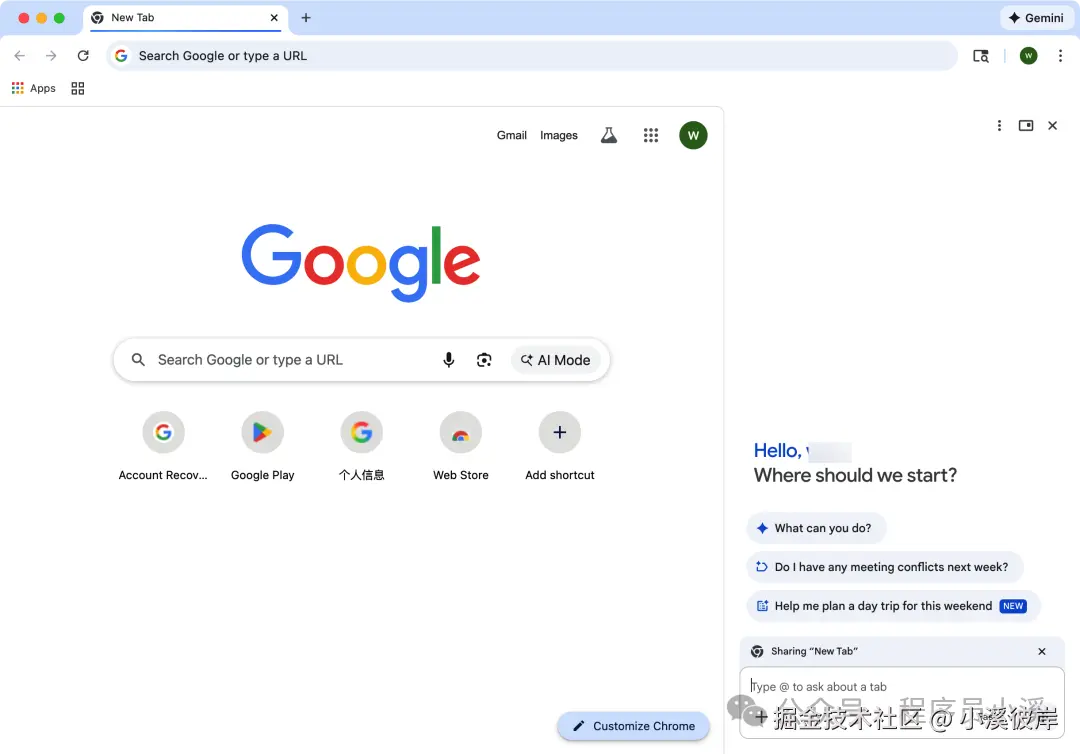Open the 个人信息 shortcut

click(x=362, y=446)
